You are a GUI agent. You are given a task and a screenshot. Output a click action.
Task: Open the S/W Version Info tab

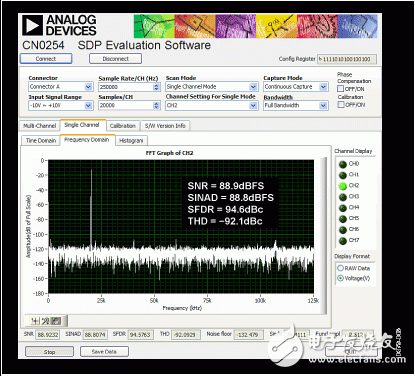(x=165, y=126)
